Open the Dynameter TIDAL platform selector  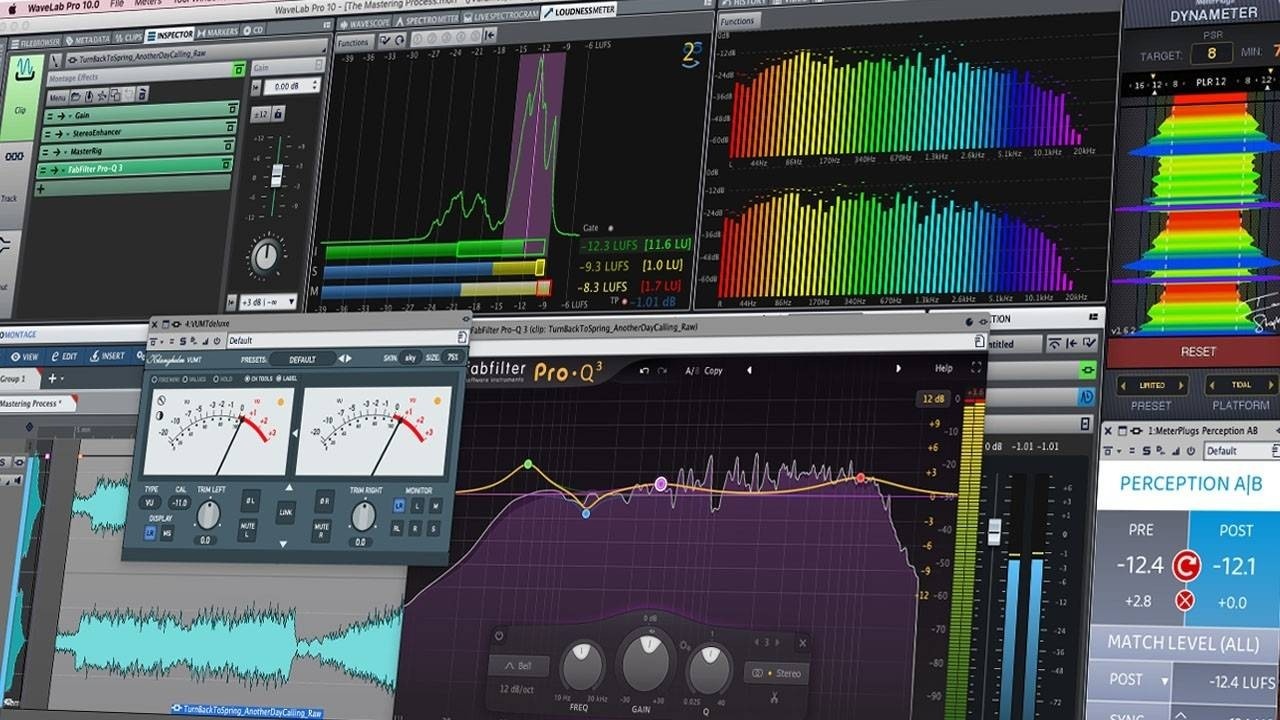[x=1242, y=385]
